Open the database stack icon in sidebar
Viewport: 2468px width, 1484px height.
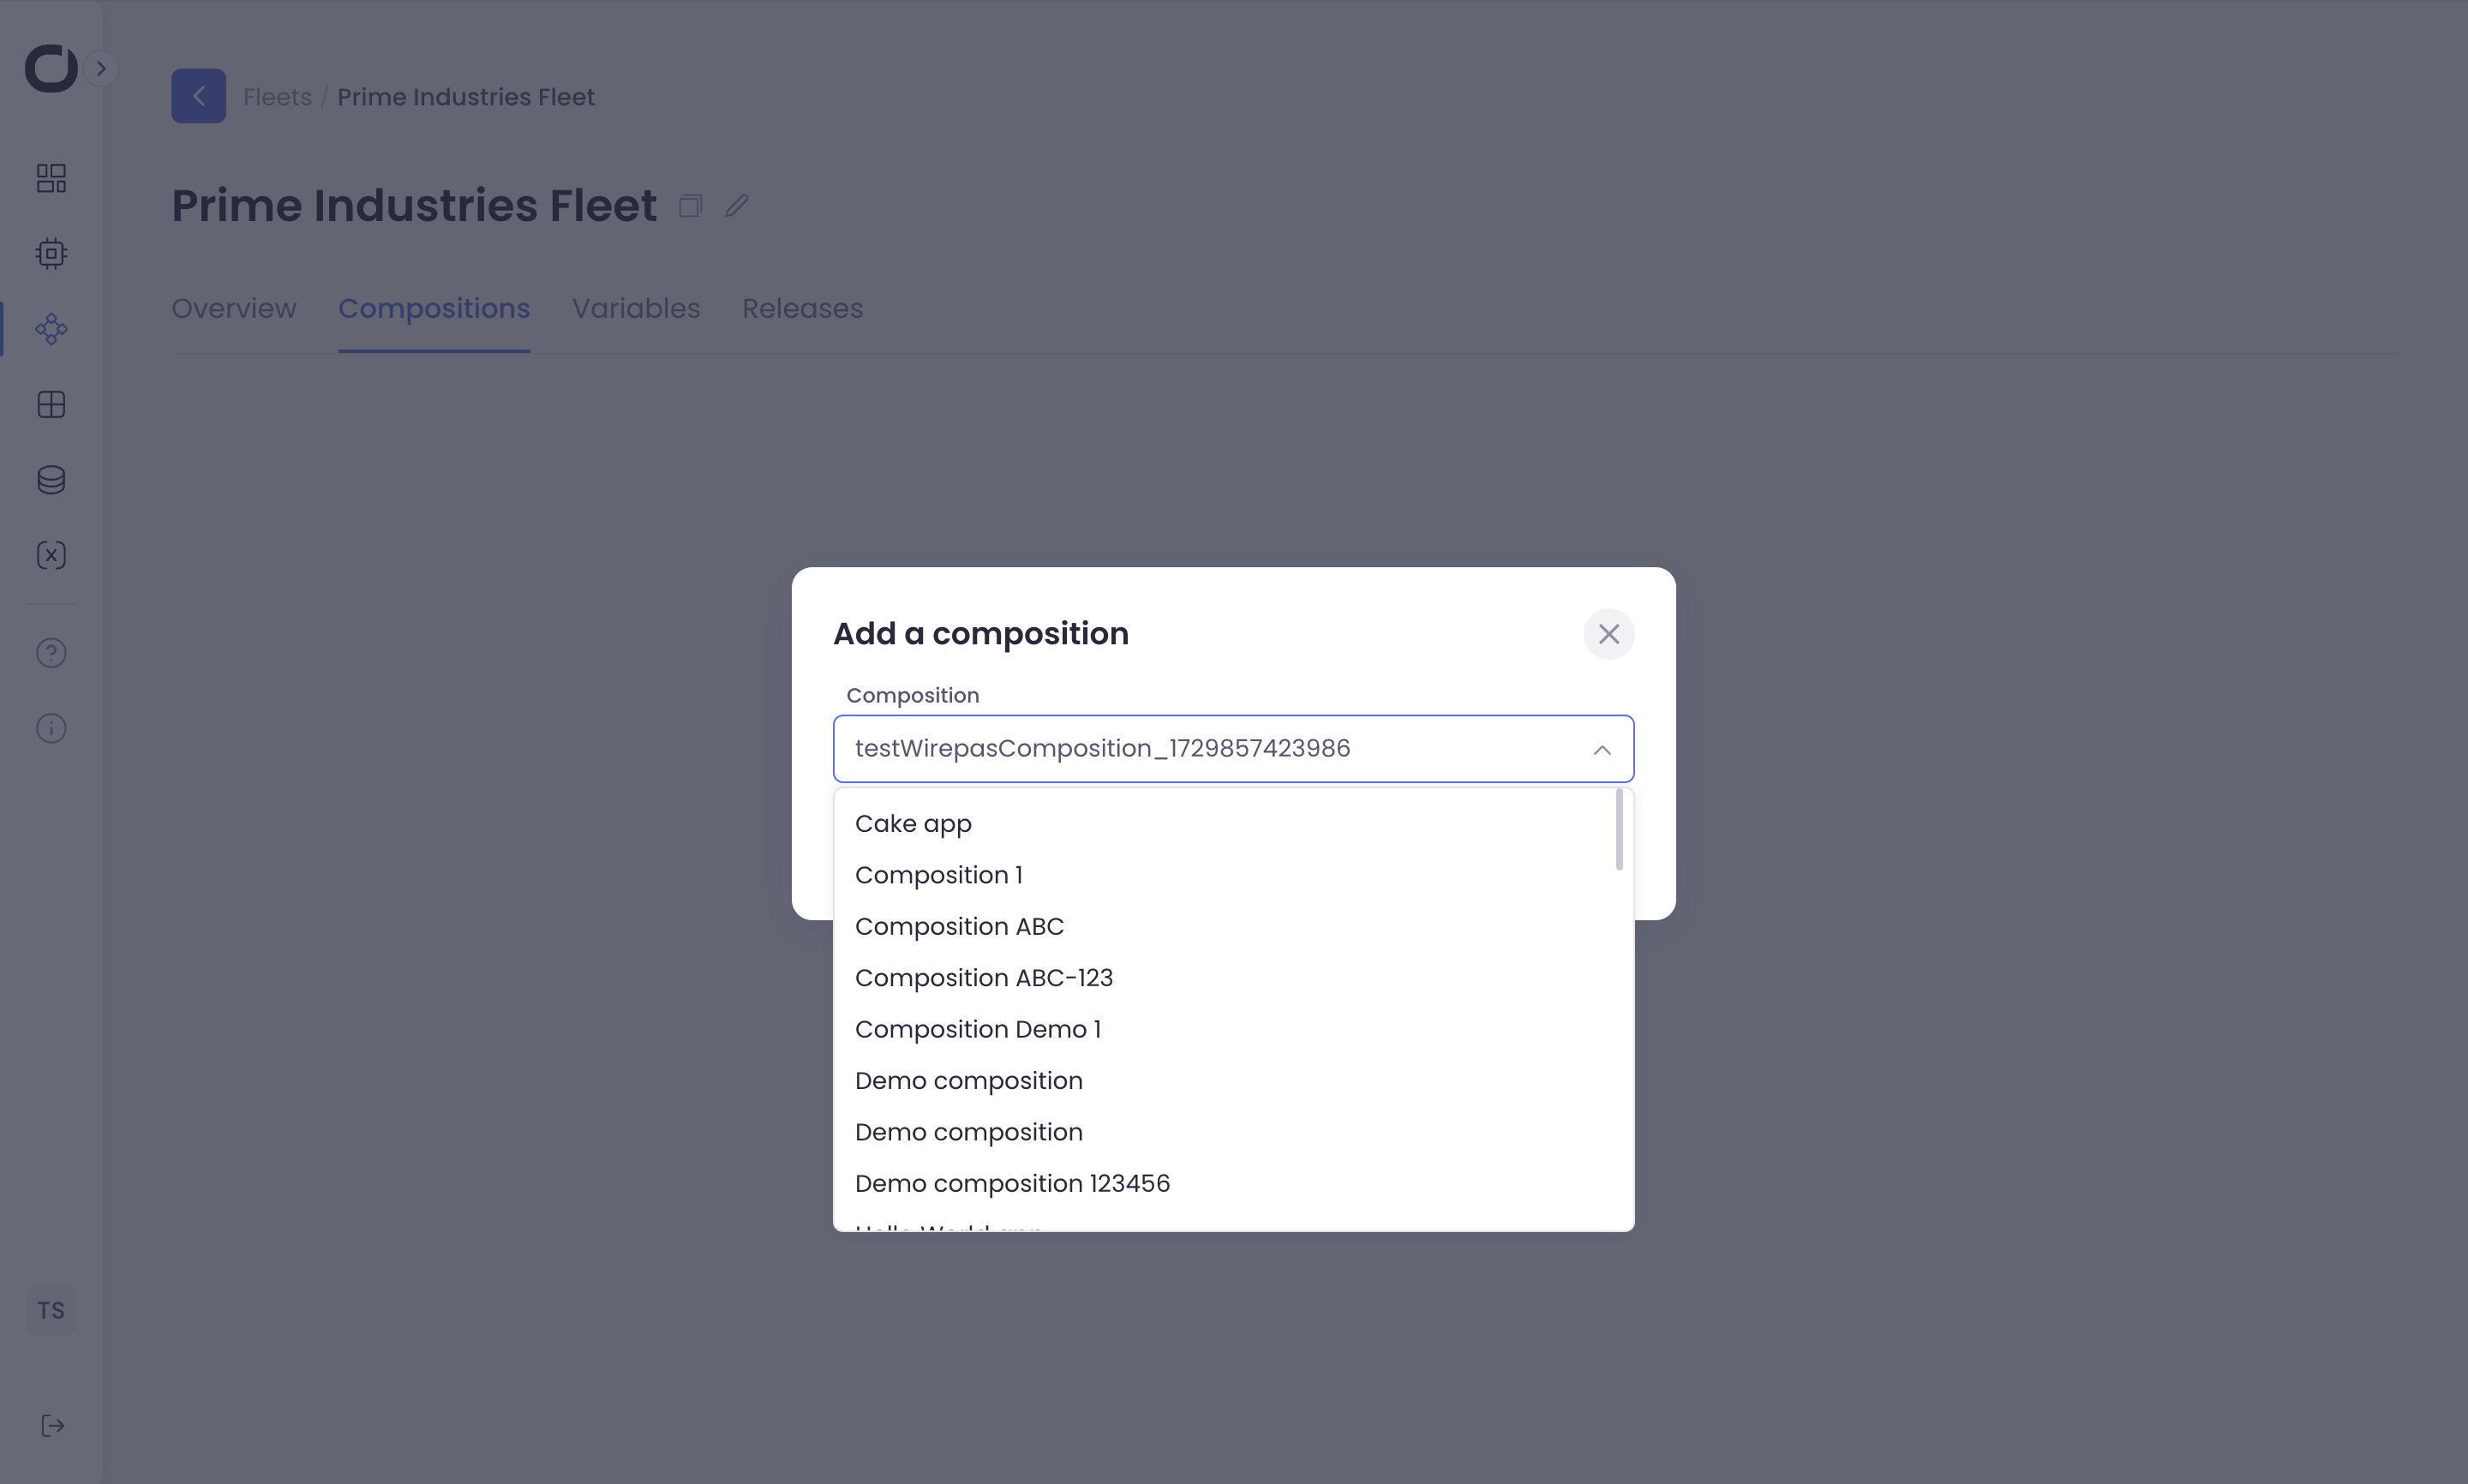51,480
